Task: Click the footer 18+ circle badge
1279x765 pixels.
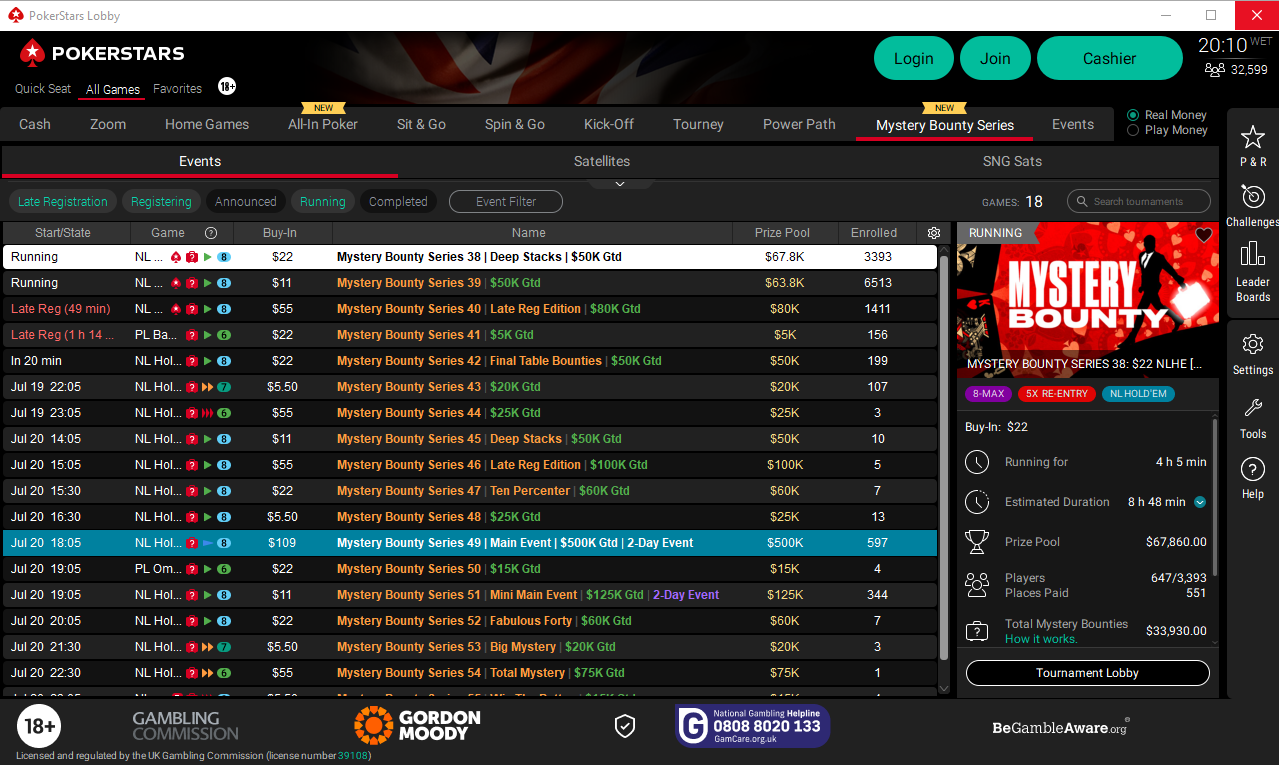Action: point(39,726)
